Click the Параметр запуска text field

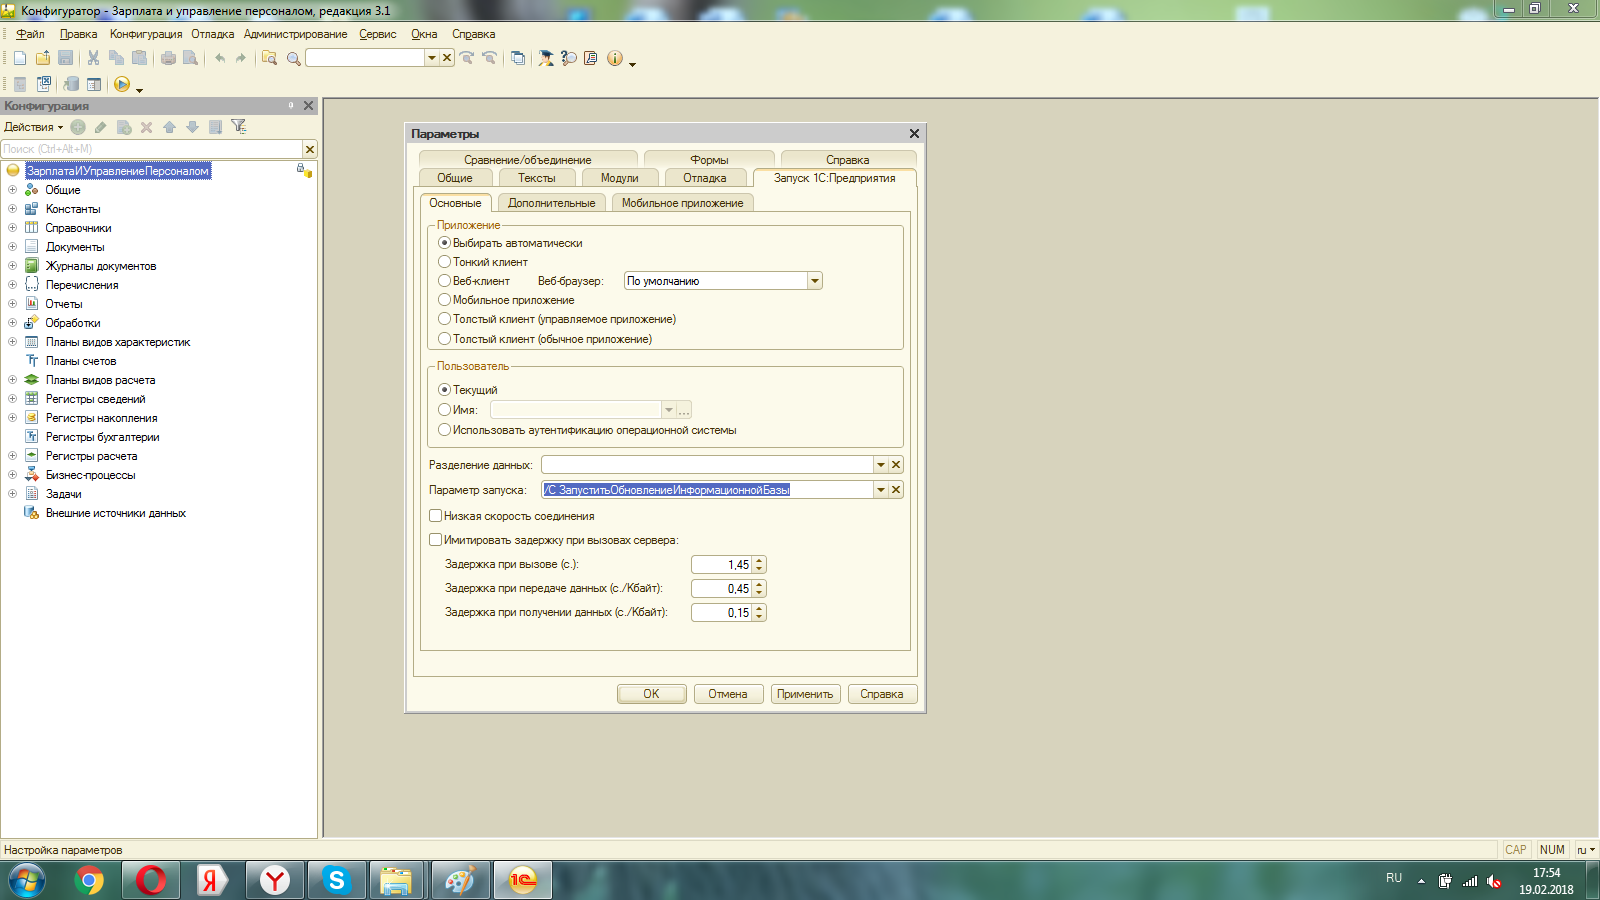[707, 490]
